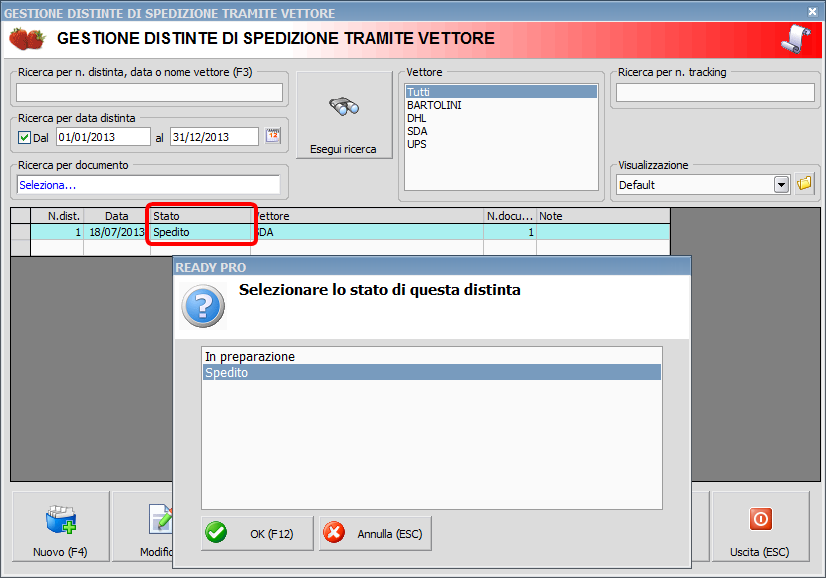The width and height of the screenshot is (826, 578).
Task: Click the search by n. distinta field
Action: (148, 92)
